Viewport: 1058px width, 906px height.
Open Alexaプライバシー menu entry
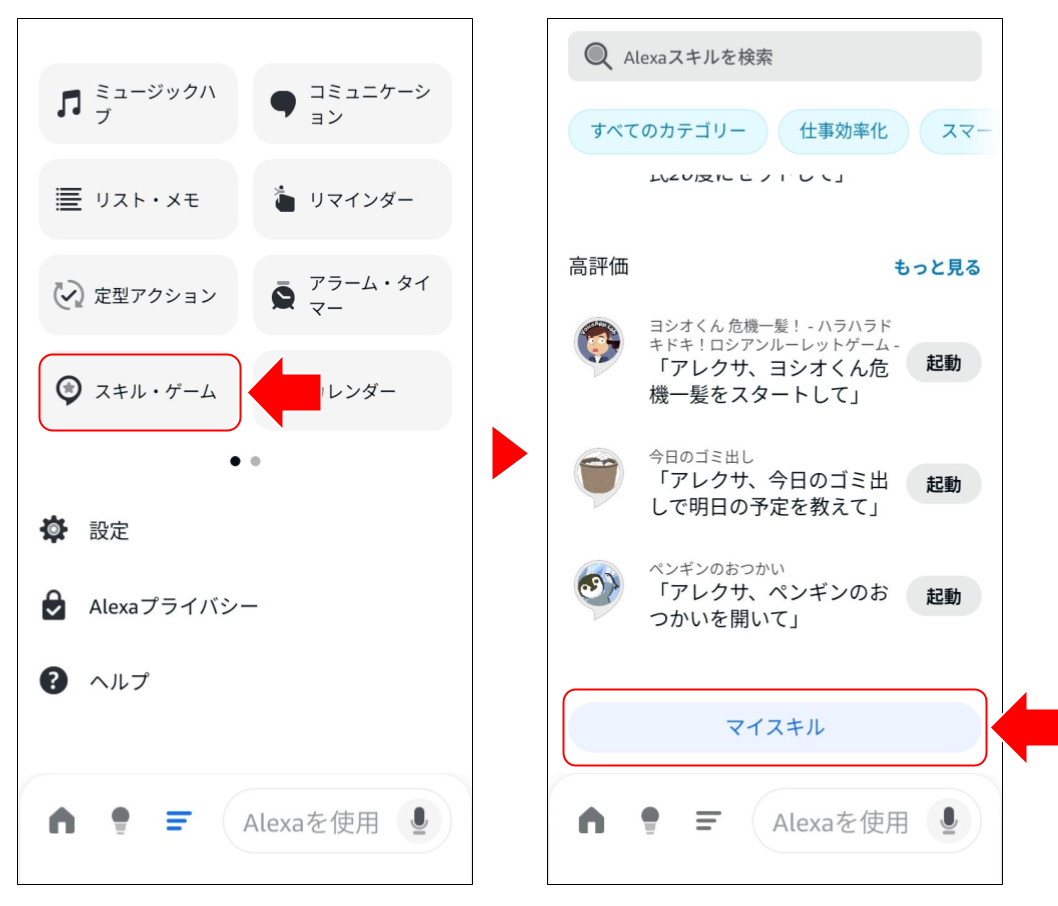(173, 606)
